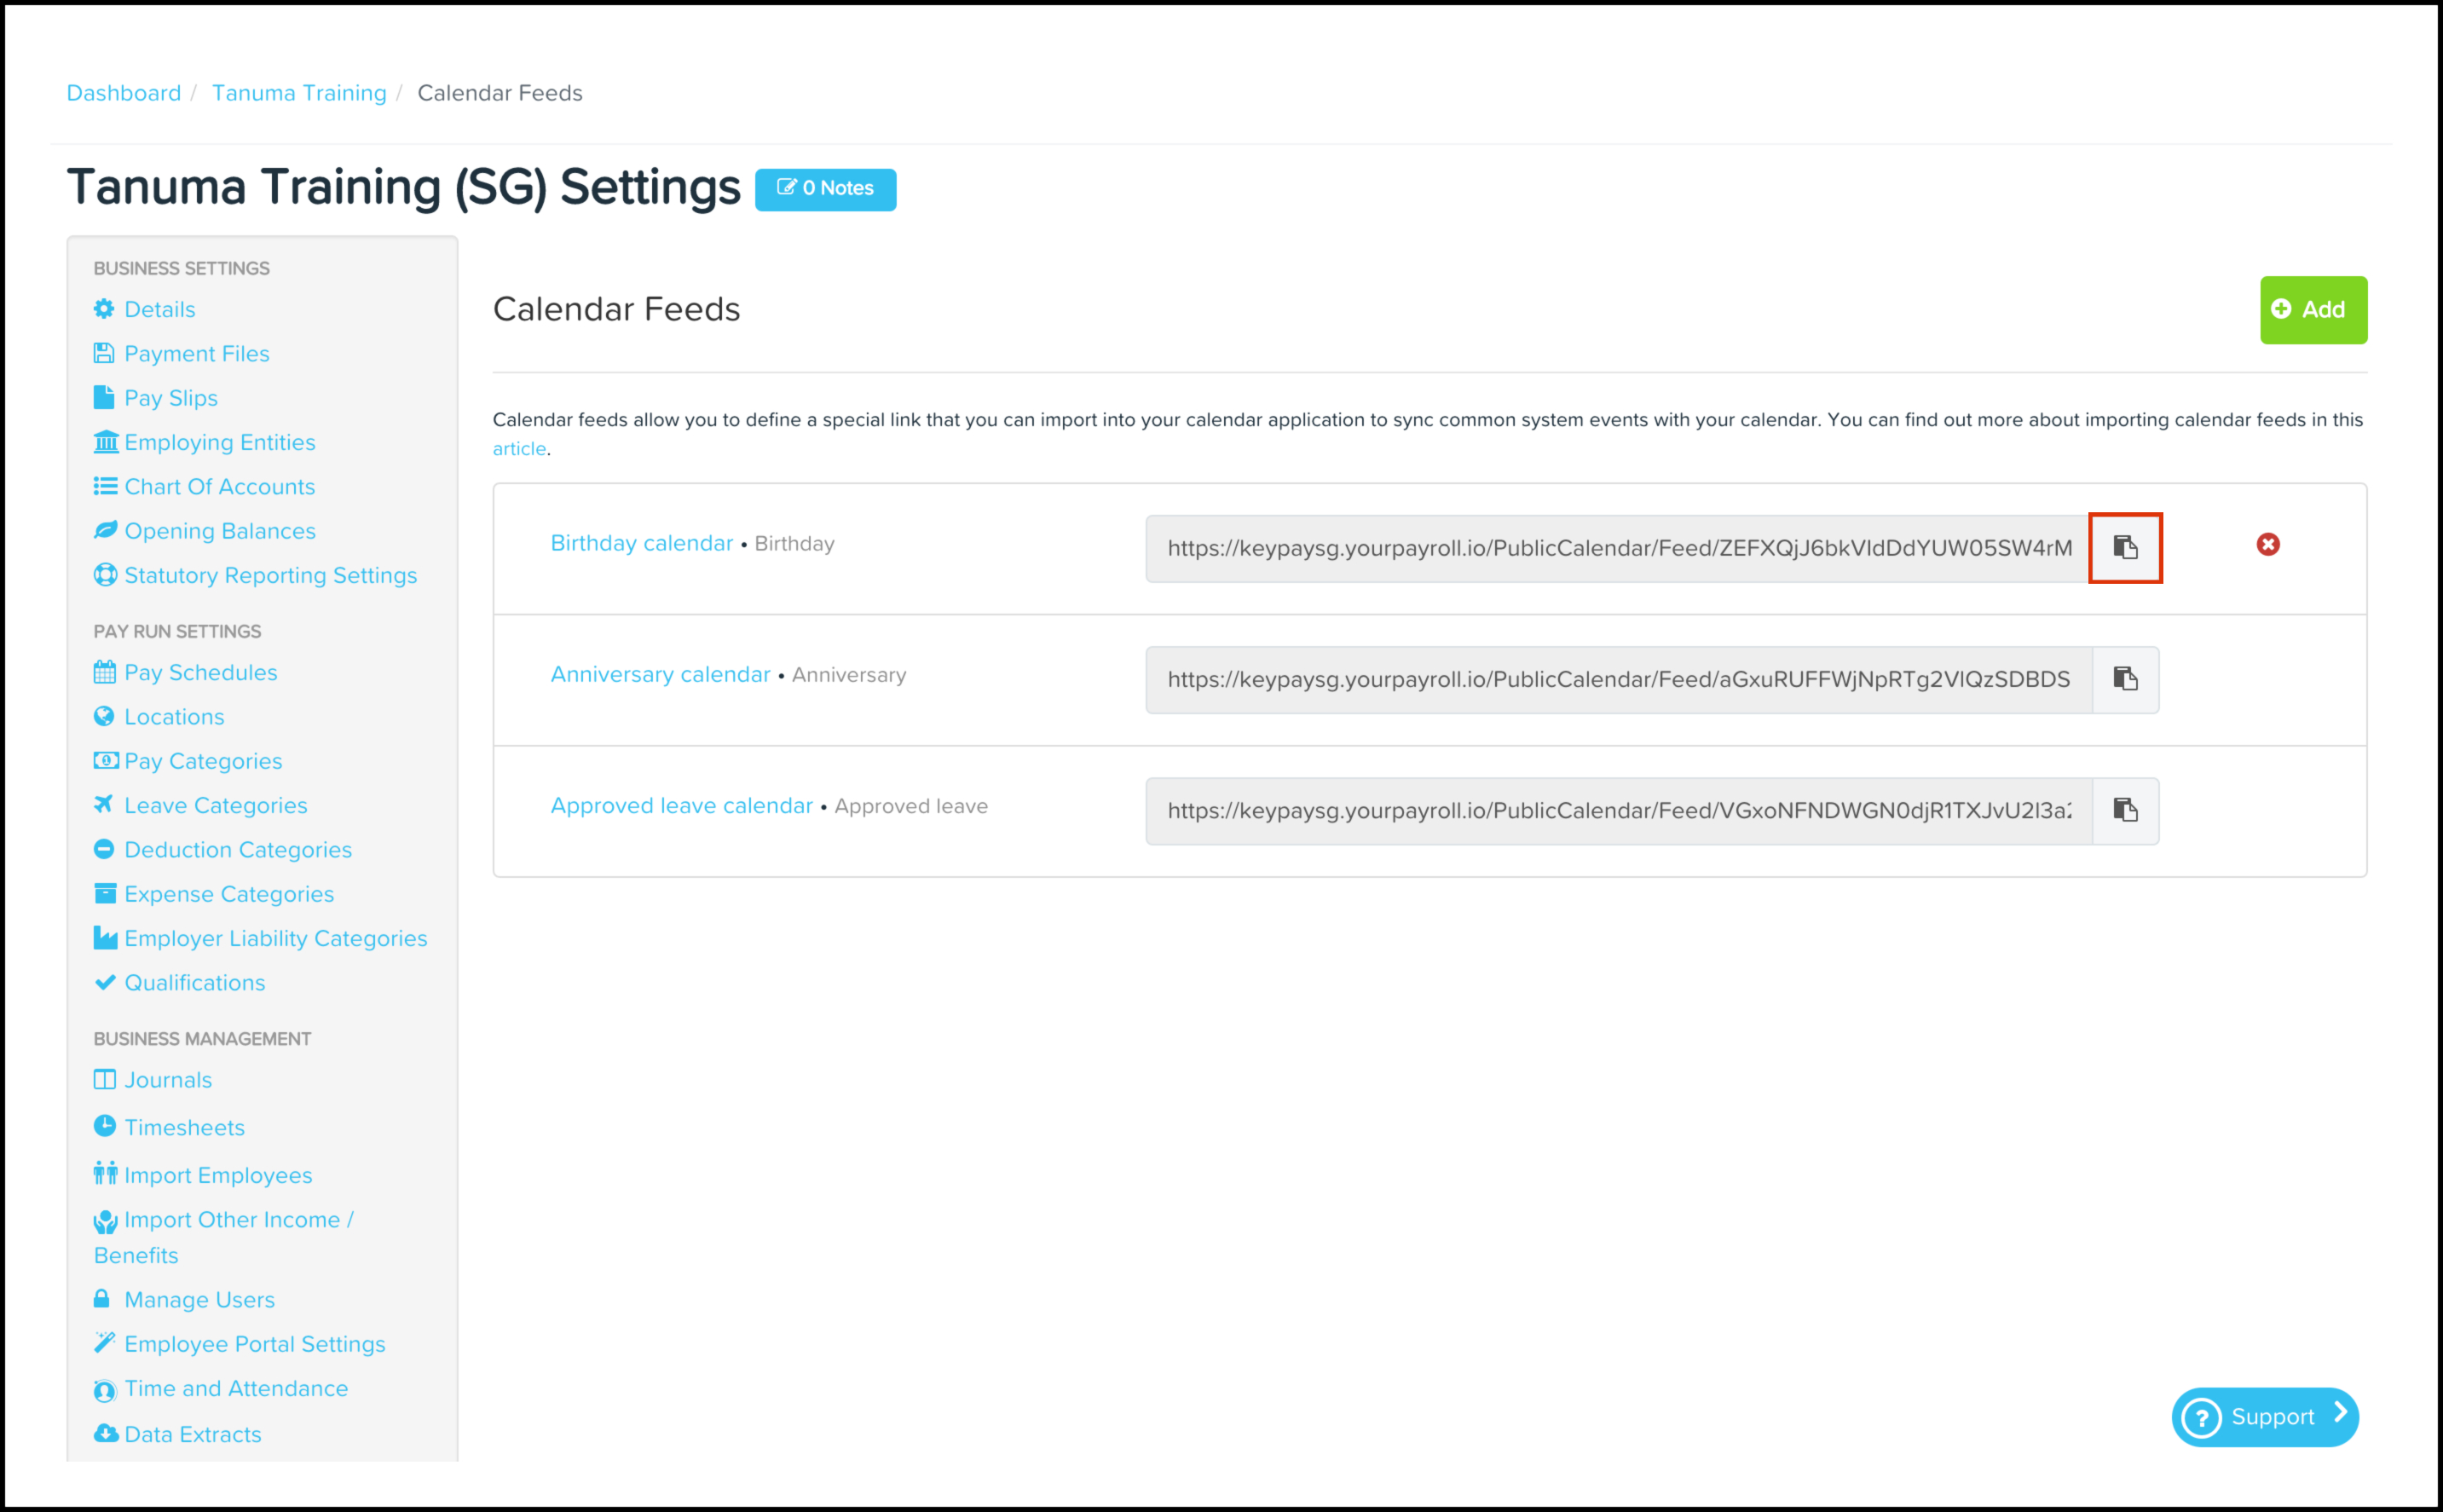Click the Pay Schedules calendar icon
Image resolution: width=2443 pixels, height=1512 pixels.
pyautogui.click(x=104, y=672)
